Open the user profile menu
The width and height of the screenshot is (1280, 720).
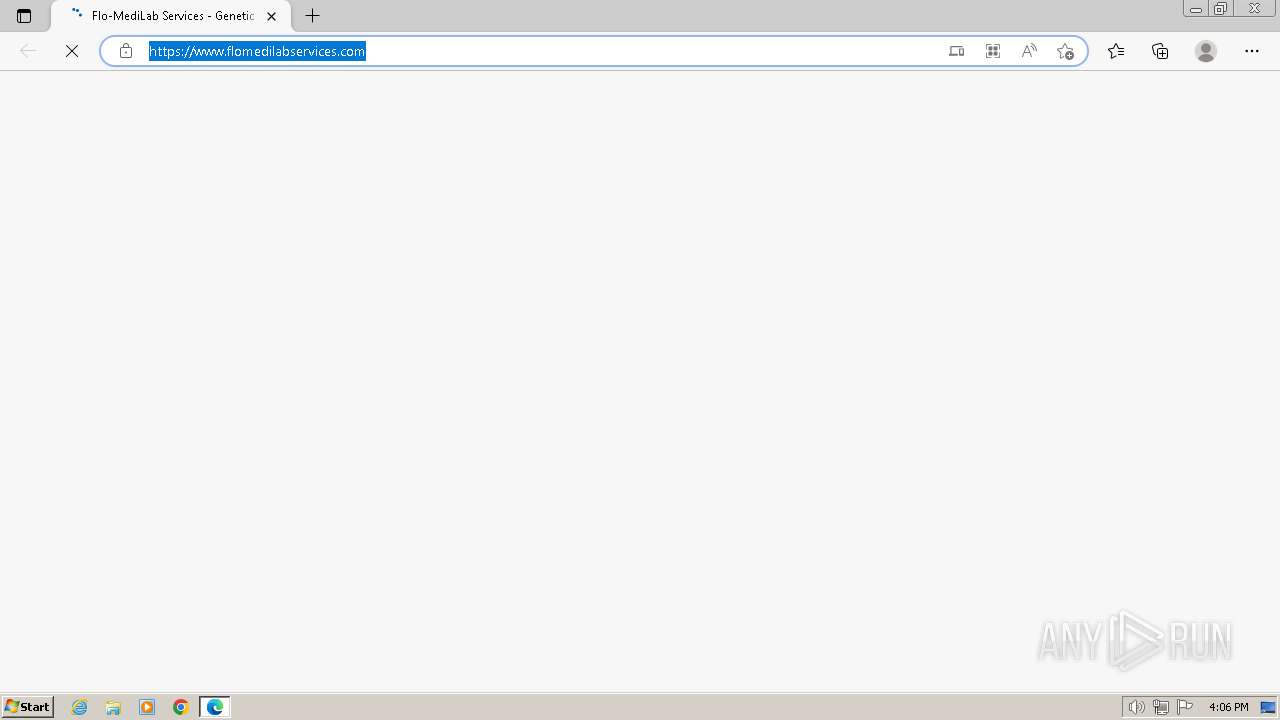(x=1206, y=51)
